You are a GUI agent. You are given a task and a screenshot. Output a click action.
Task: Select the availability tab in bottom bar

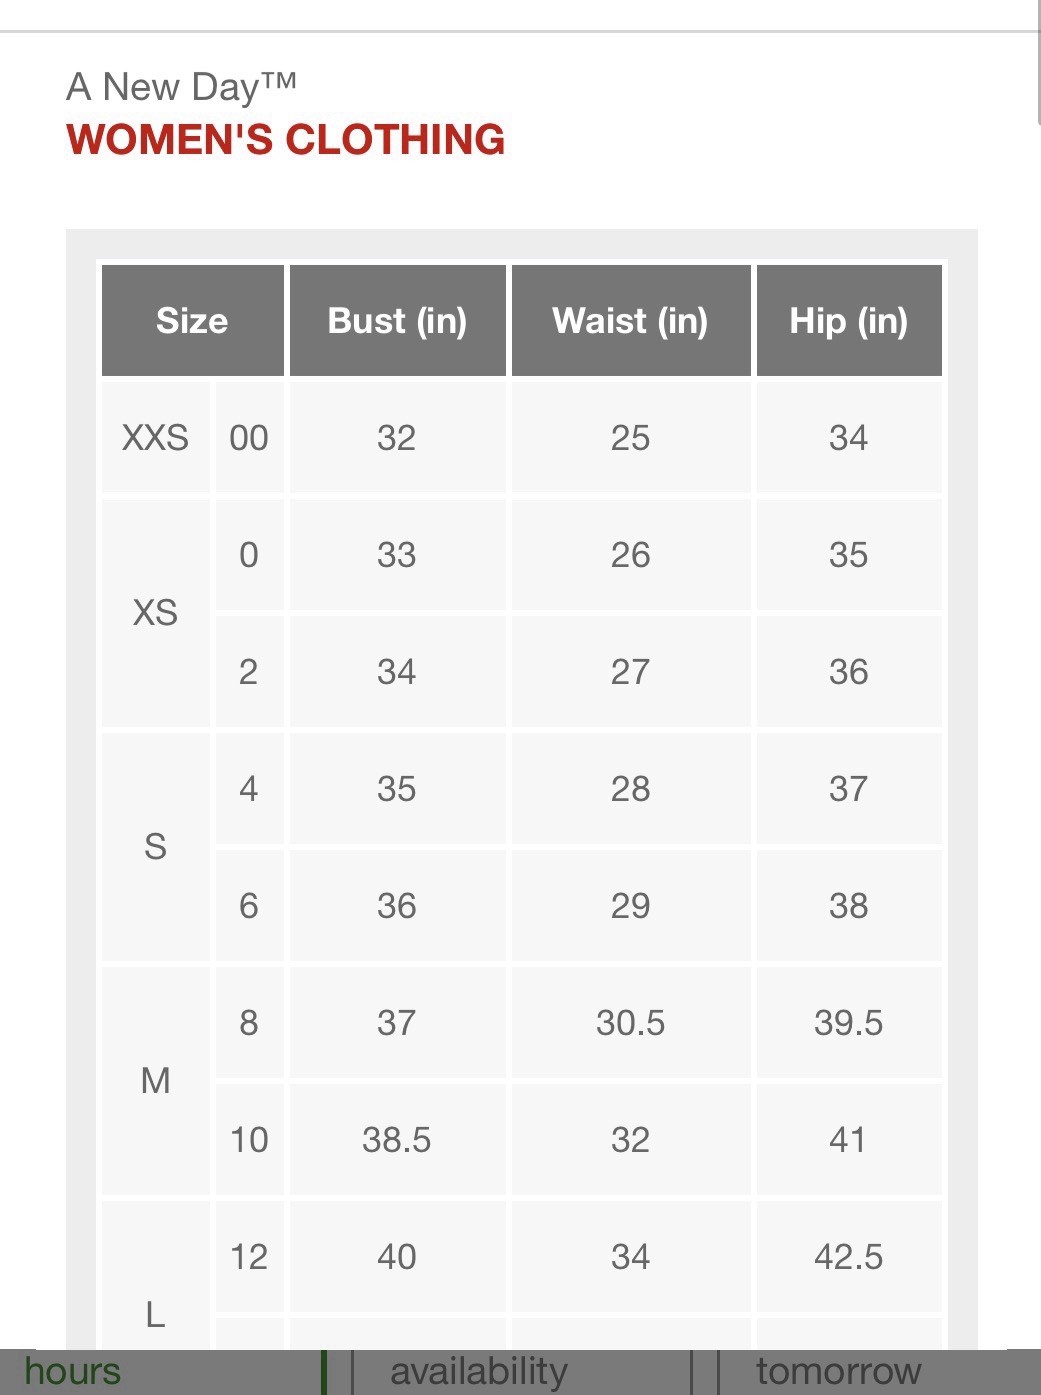479,1371
